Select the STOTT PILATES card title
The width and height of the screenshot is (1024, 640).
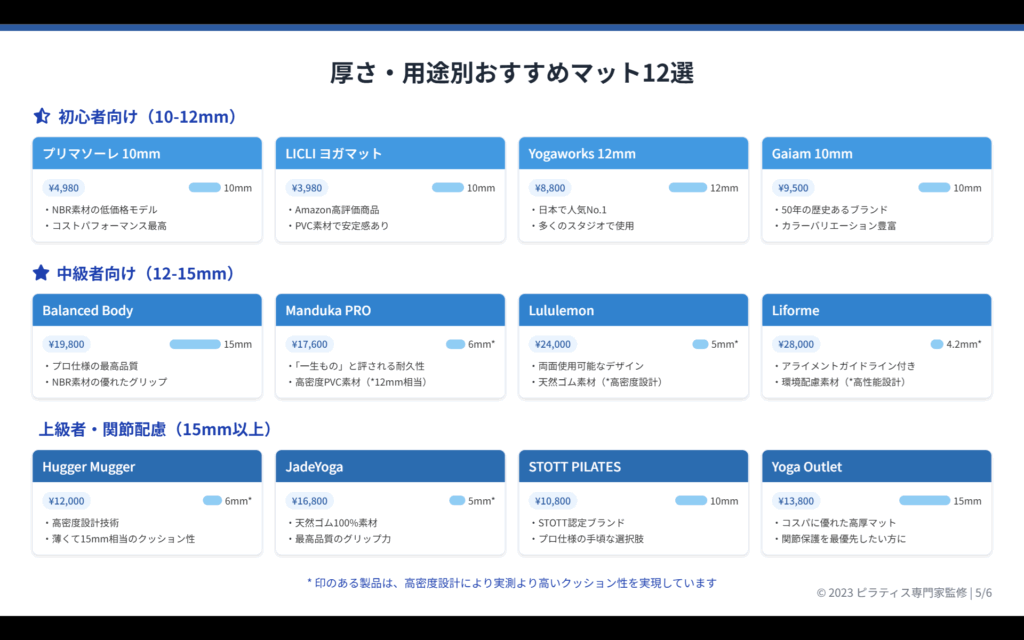point(575,467)
